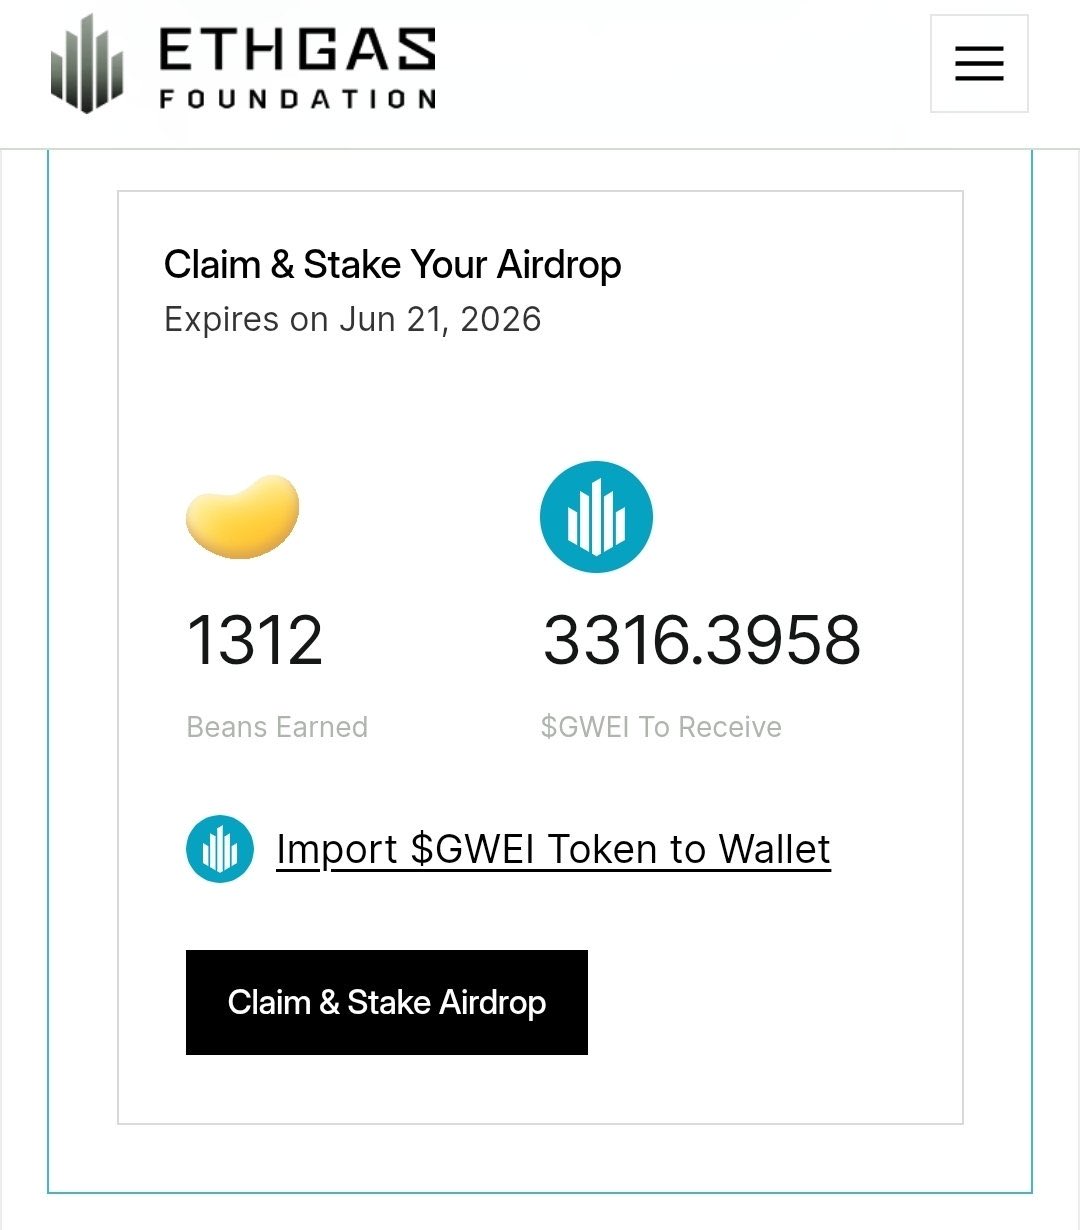Open Import $GWEI Token to Wallet link
1080x1230 pixels.
(x=552, y=850)
